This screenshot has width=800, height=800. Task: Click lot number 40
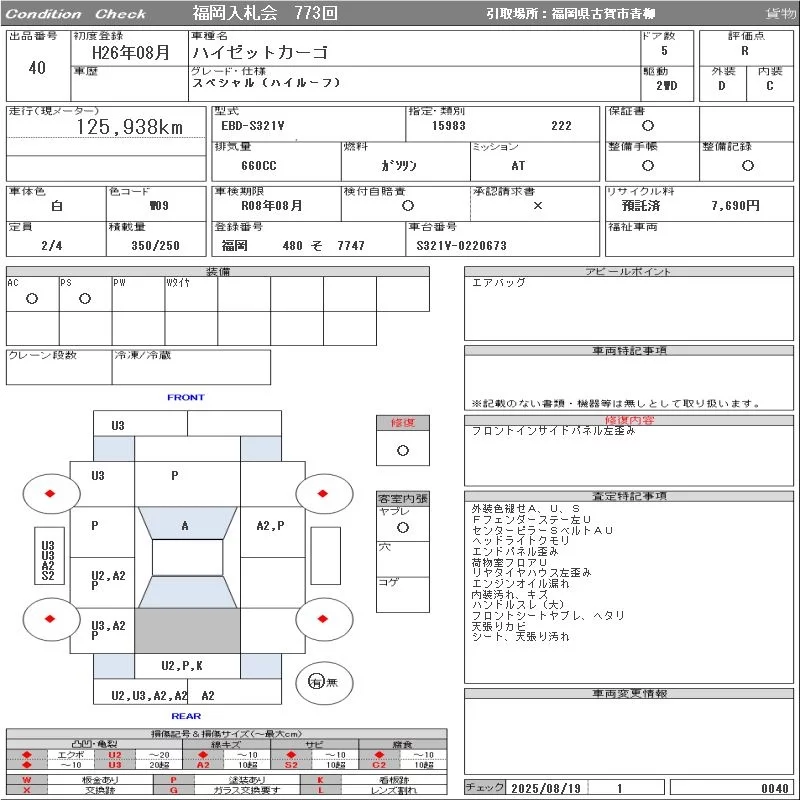point(37,68)
